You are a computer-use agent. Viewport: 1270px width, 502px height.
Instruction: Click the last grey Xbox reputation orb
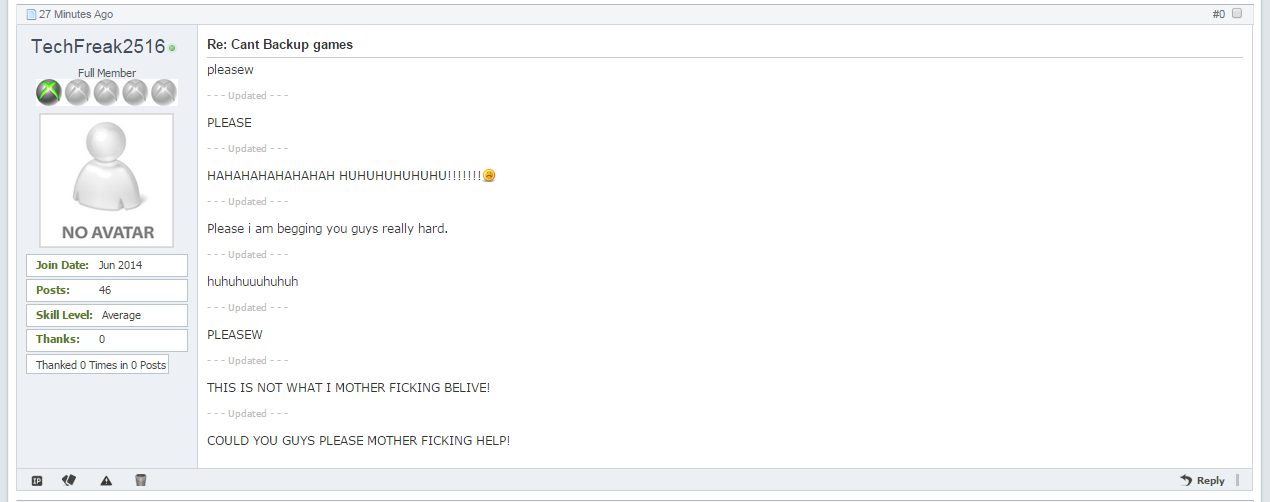(x=164, y=93)
